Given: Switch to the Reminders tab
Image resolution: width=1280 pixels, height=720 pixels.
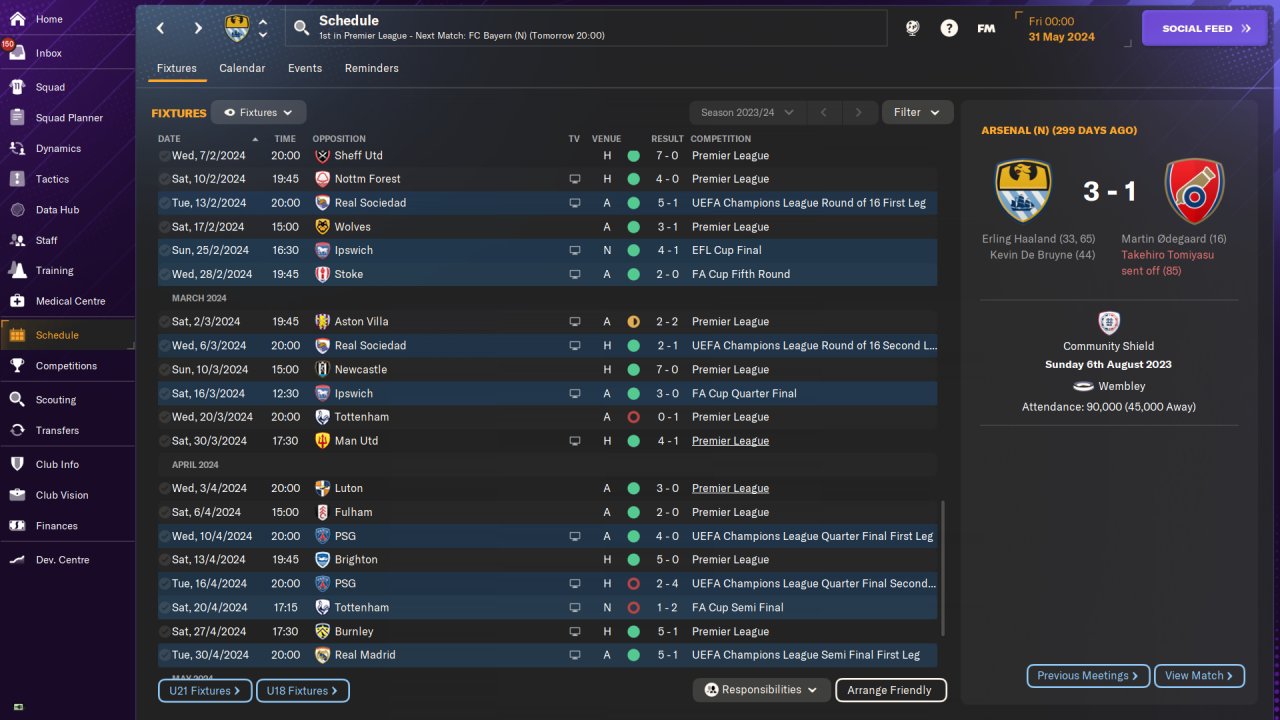Looking at the screenshot, I should click(x=372, y=68).
